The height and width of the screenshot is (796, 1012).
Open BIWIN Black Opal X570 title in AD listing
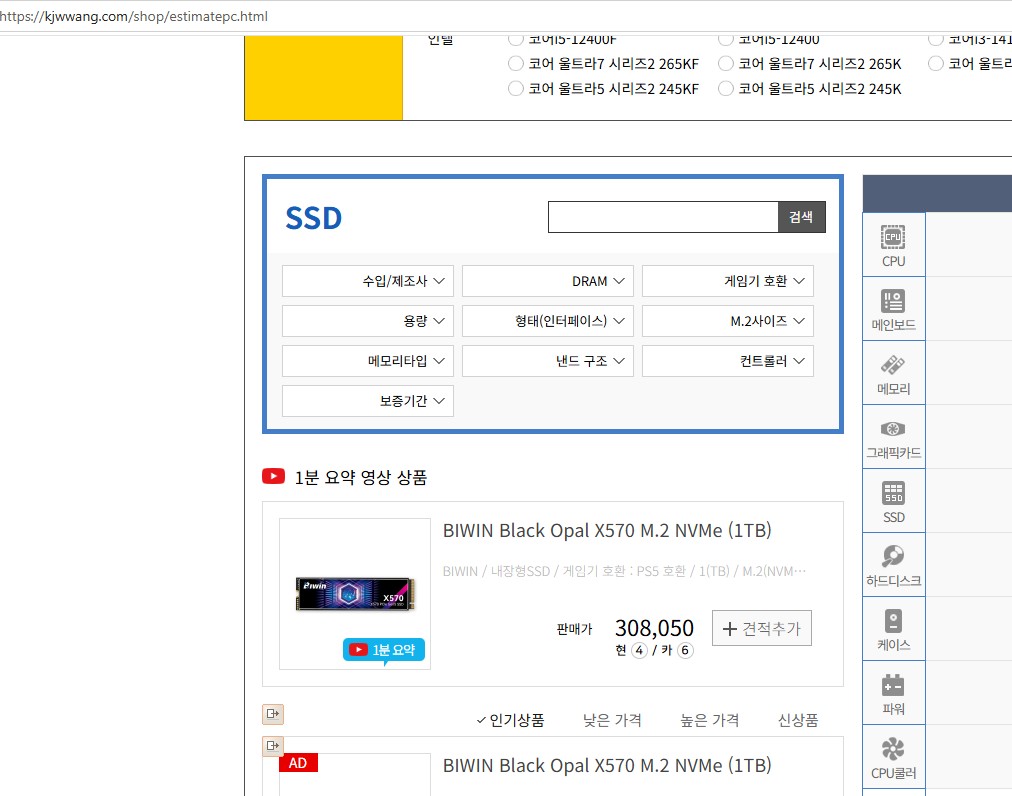click(x=607, y=766)
